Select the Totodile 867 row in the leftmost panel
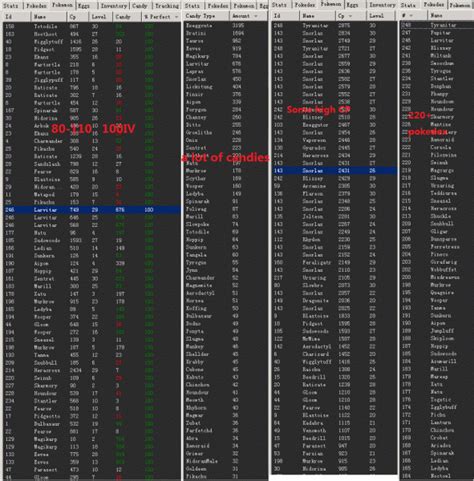The height and width of the screenshot is (481, 474). tap(92, 26)
